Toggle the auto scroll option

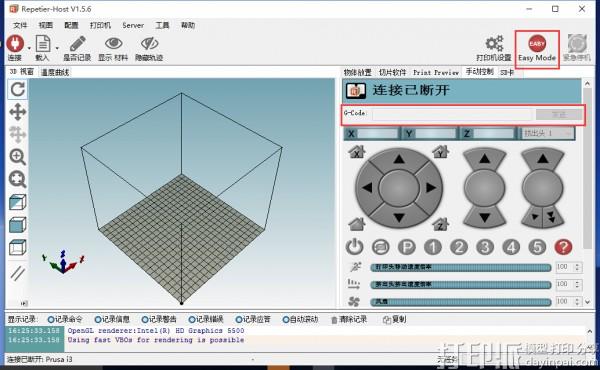tap(300, 319)
